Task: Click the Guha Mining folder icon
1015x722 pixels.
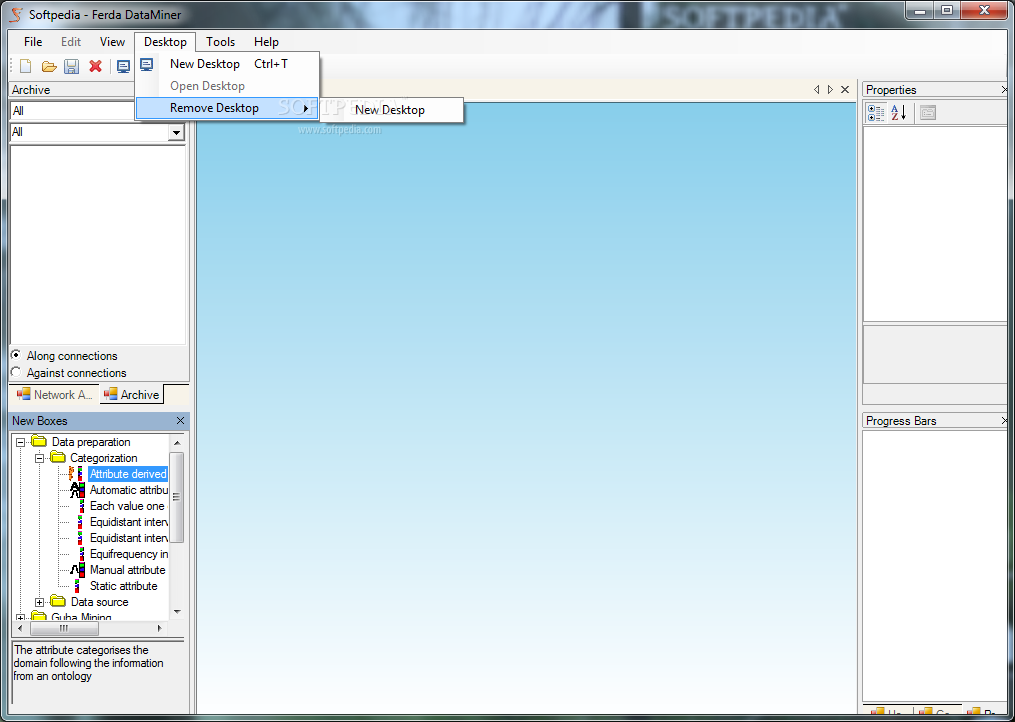Action: coord(39,616)
